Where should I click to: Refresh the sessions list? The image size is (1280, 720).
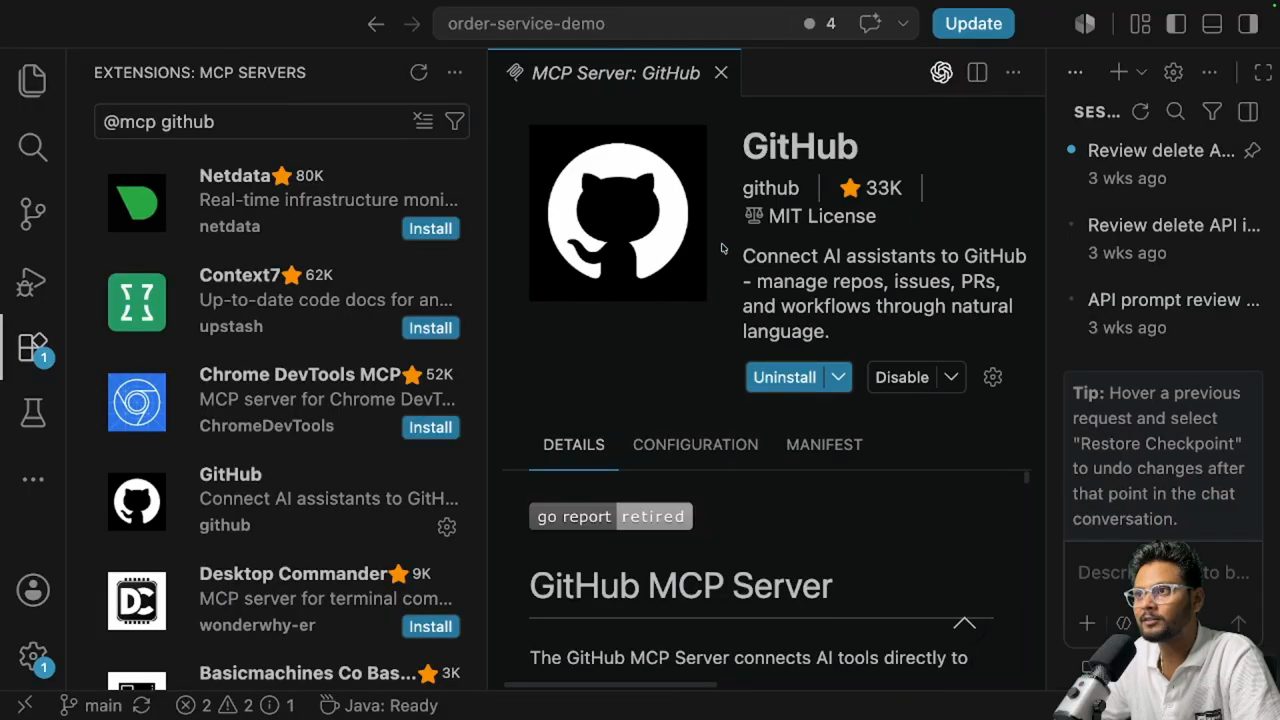(x=1140, y=111)
